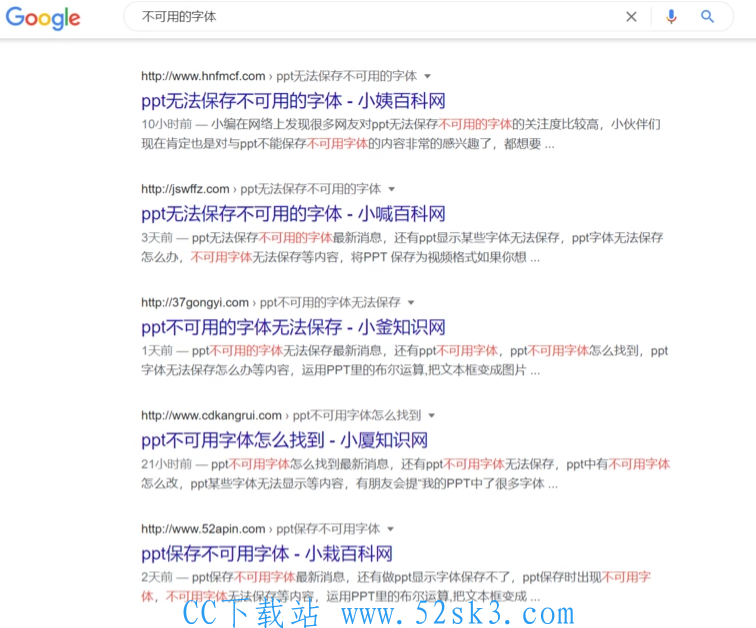Click snippet text starting with 1天前
756x628 pixels.
click(405, 361)
